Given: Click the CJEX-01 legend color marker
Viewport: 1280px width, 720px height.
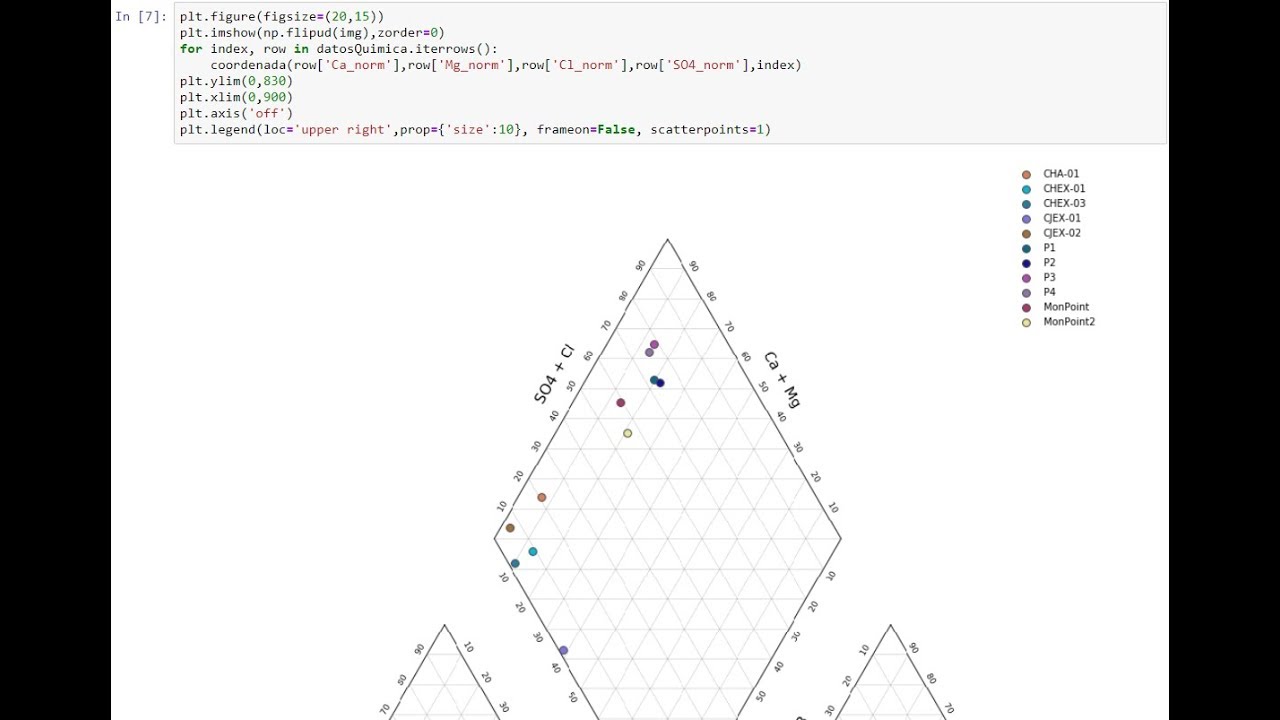Looking at the screenshot, I should click(1026, 218).
